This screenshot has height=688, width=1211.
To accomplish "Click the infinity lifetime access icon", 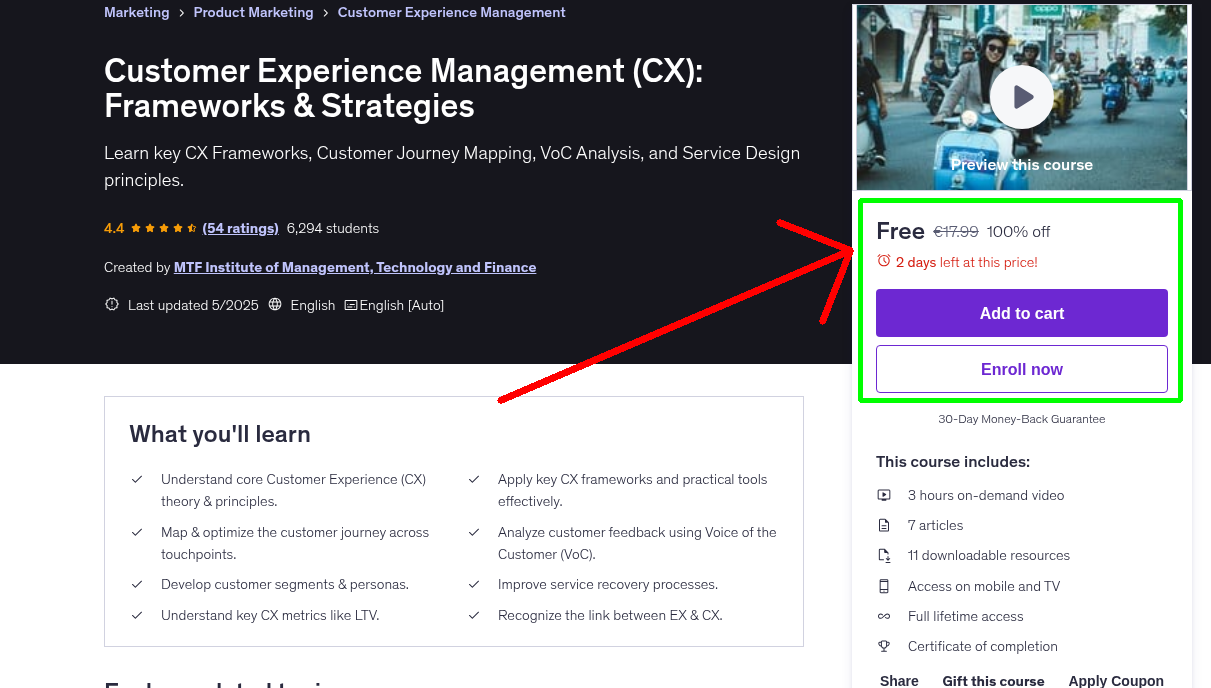I will pos(884,616).
